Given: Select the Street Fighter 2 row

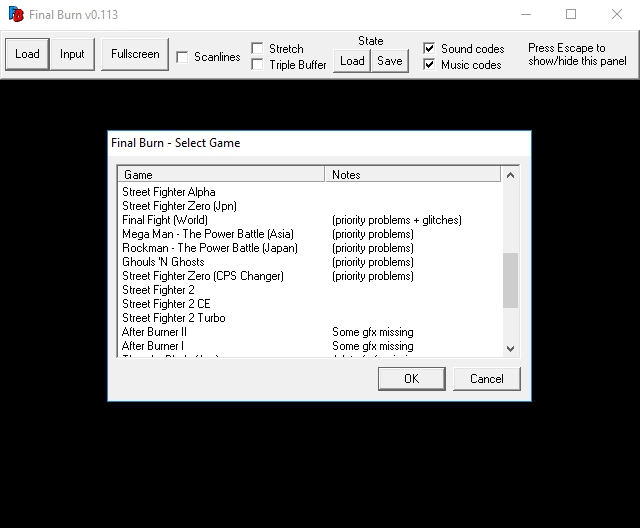Looking at the screenshot, I should click(158, 290).
